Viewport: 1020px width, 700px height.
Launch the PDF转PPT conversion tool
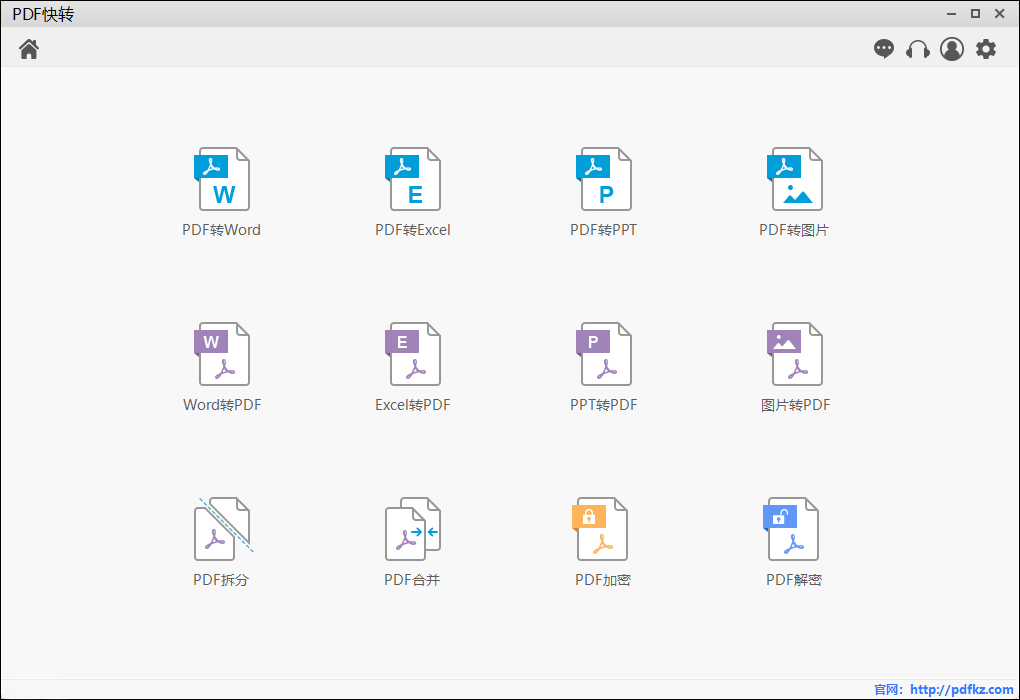pyautogui.click(x=604, y=180)
